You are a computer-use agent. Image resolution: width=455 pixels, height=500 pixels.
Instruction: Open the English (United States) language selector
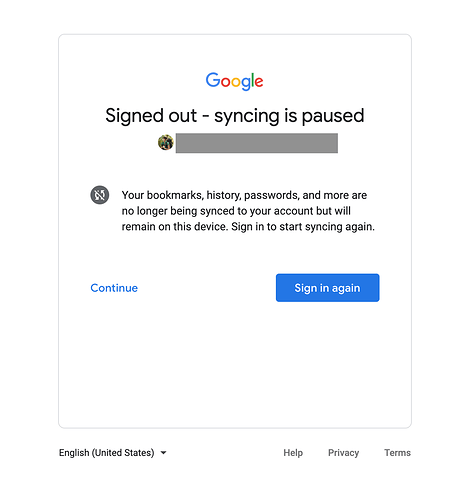click(x=113, y=453)
